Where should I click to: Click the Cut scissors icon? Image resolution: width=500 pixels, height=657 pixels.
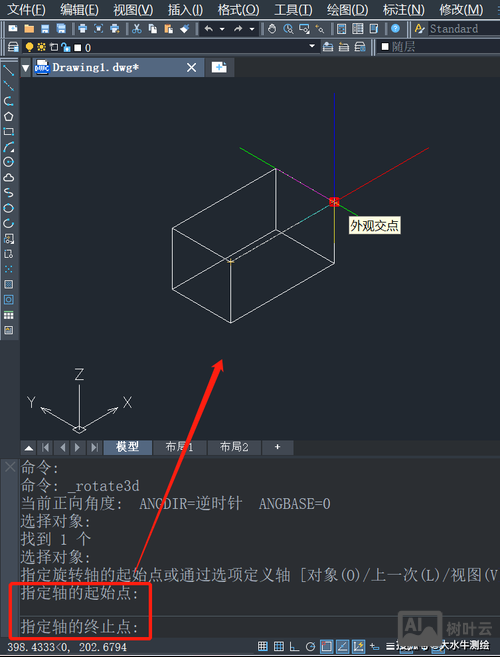(x=137, y=29)
